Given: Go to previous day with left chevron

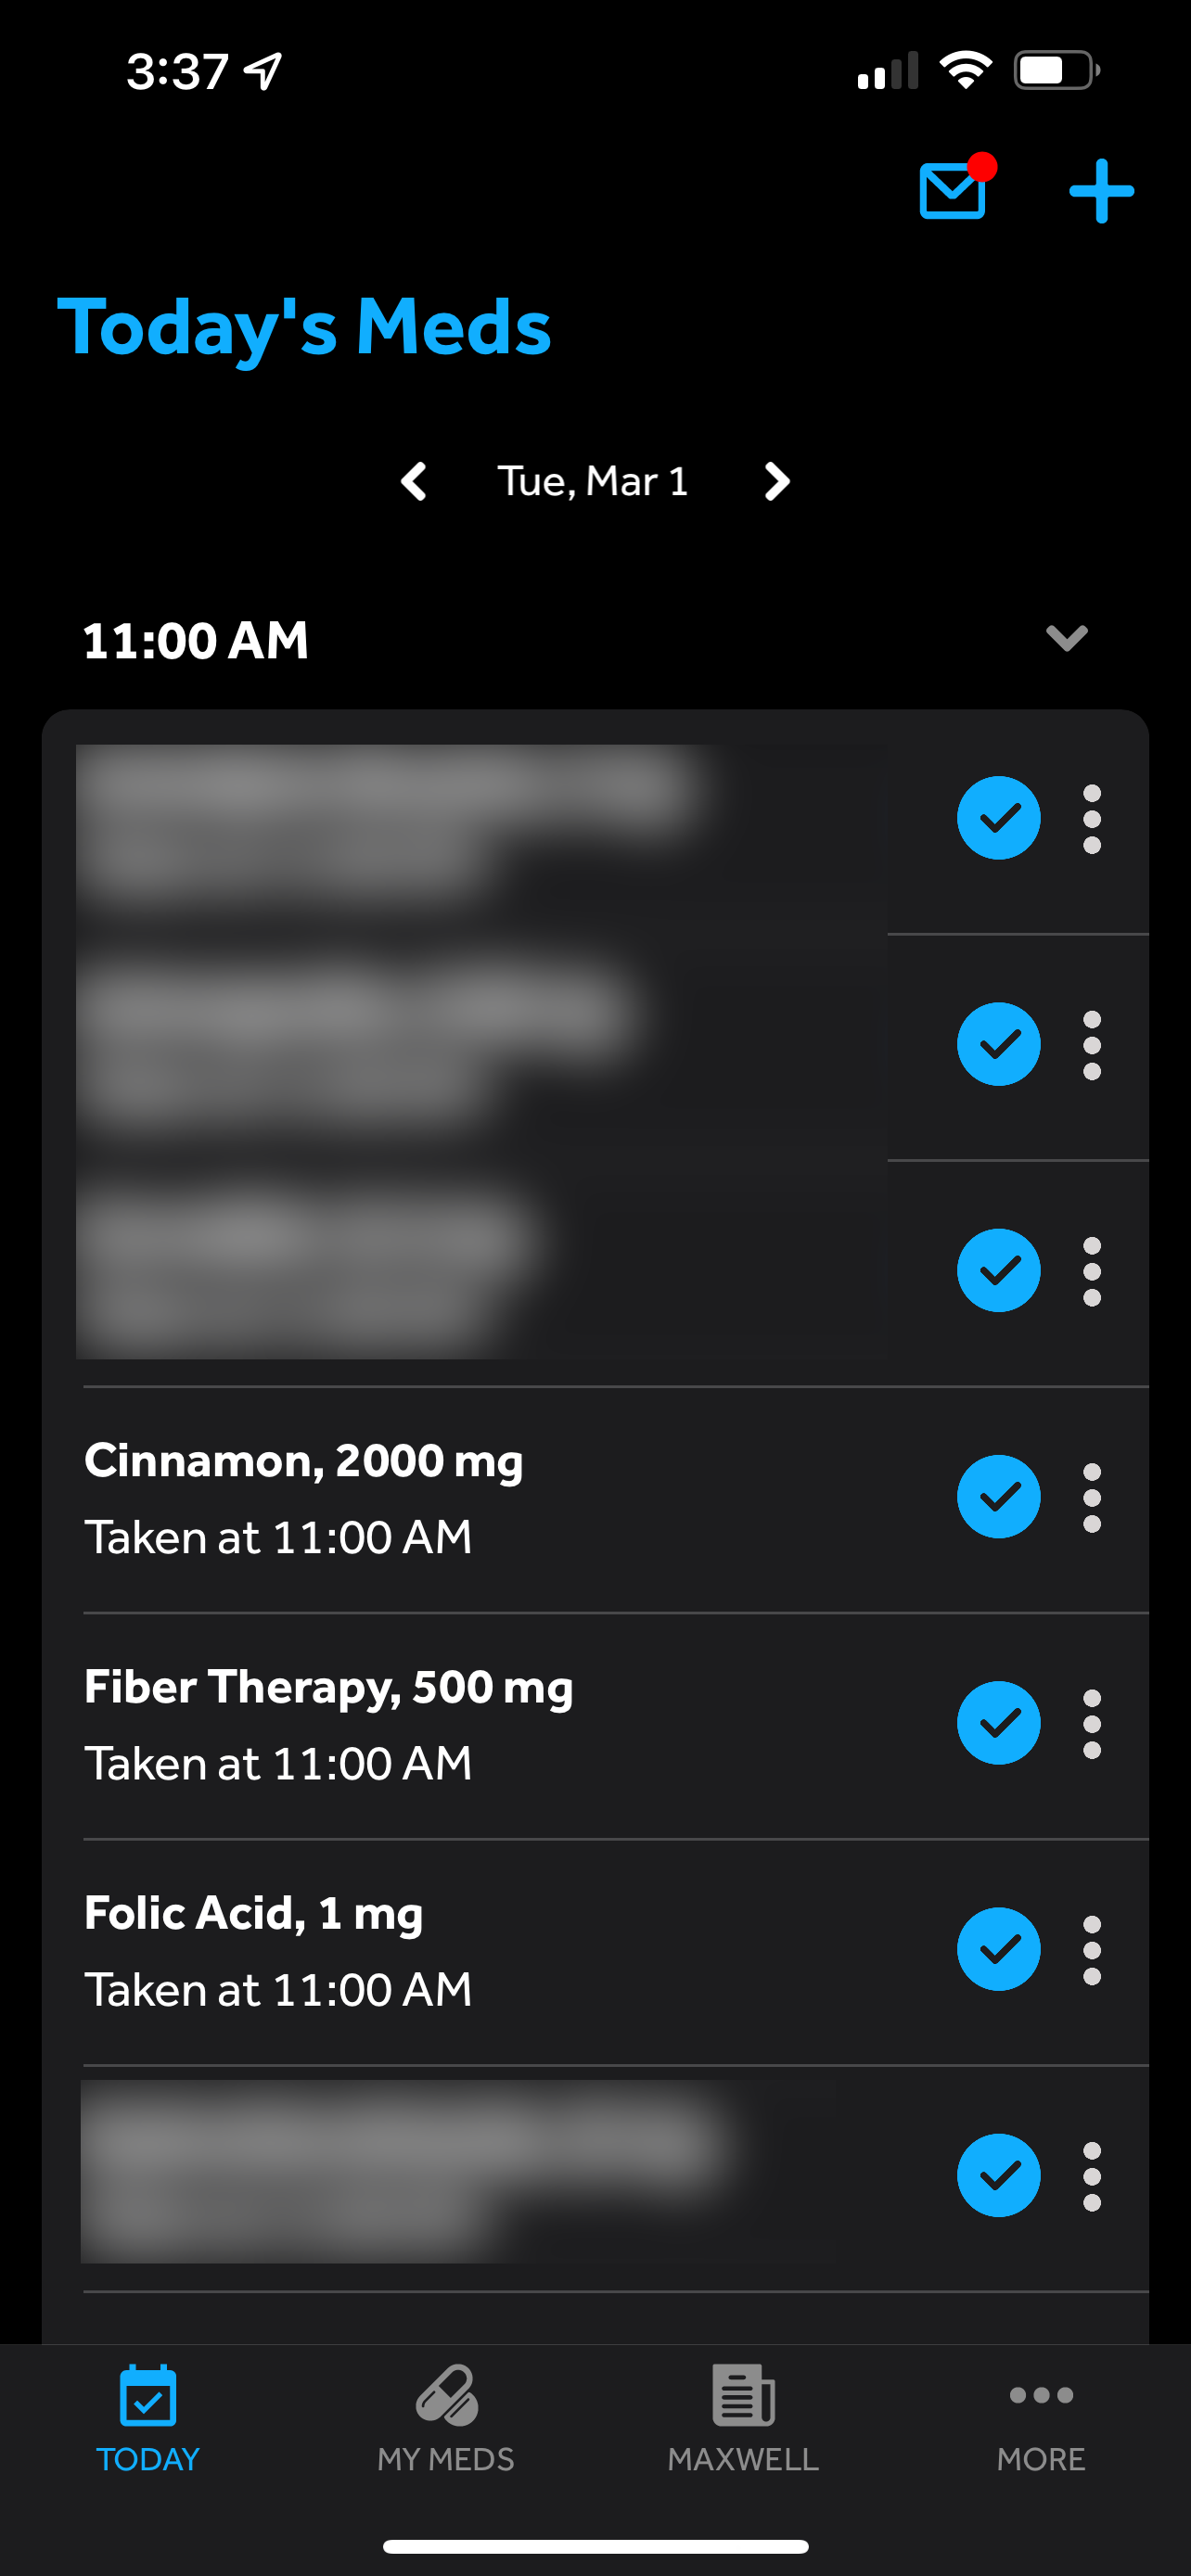Looking at the screenshot, I should coord(414,482).
